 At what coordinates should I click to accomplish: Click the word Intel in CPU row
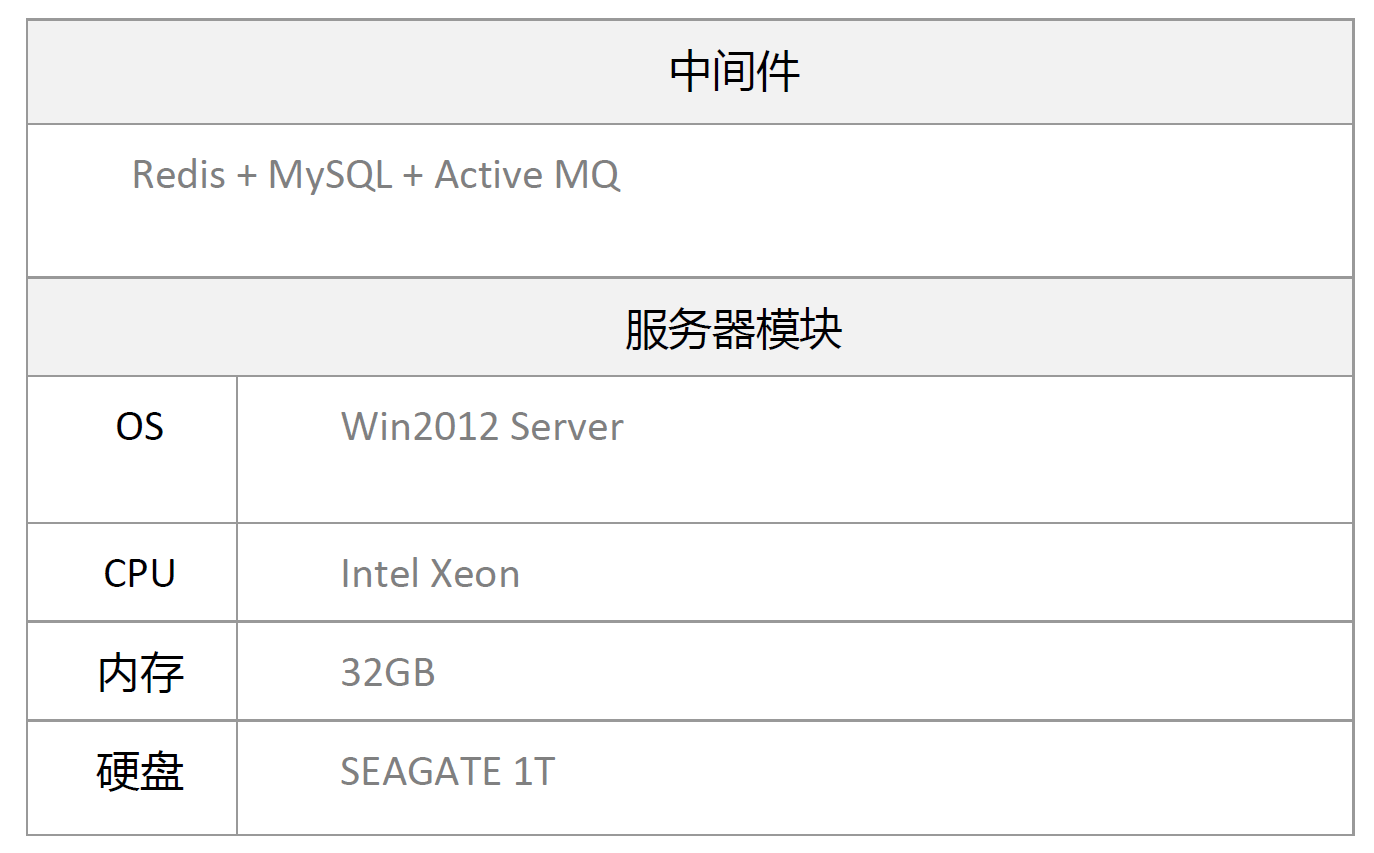pos(380,574)
